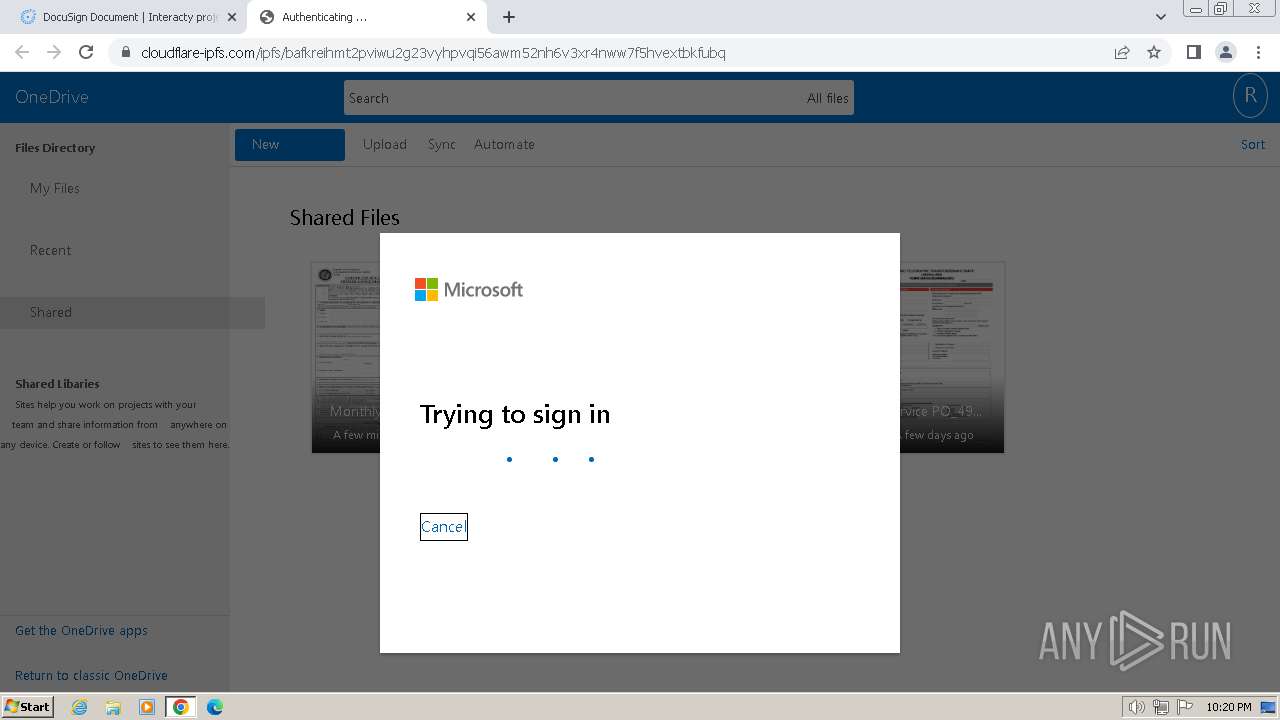Click the Action Center flag icon

(1185, 707)
